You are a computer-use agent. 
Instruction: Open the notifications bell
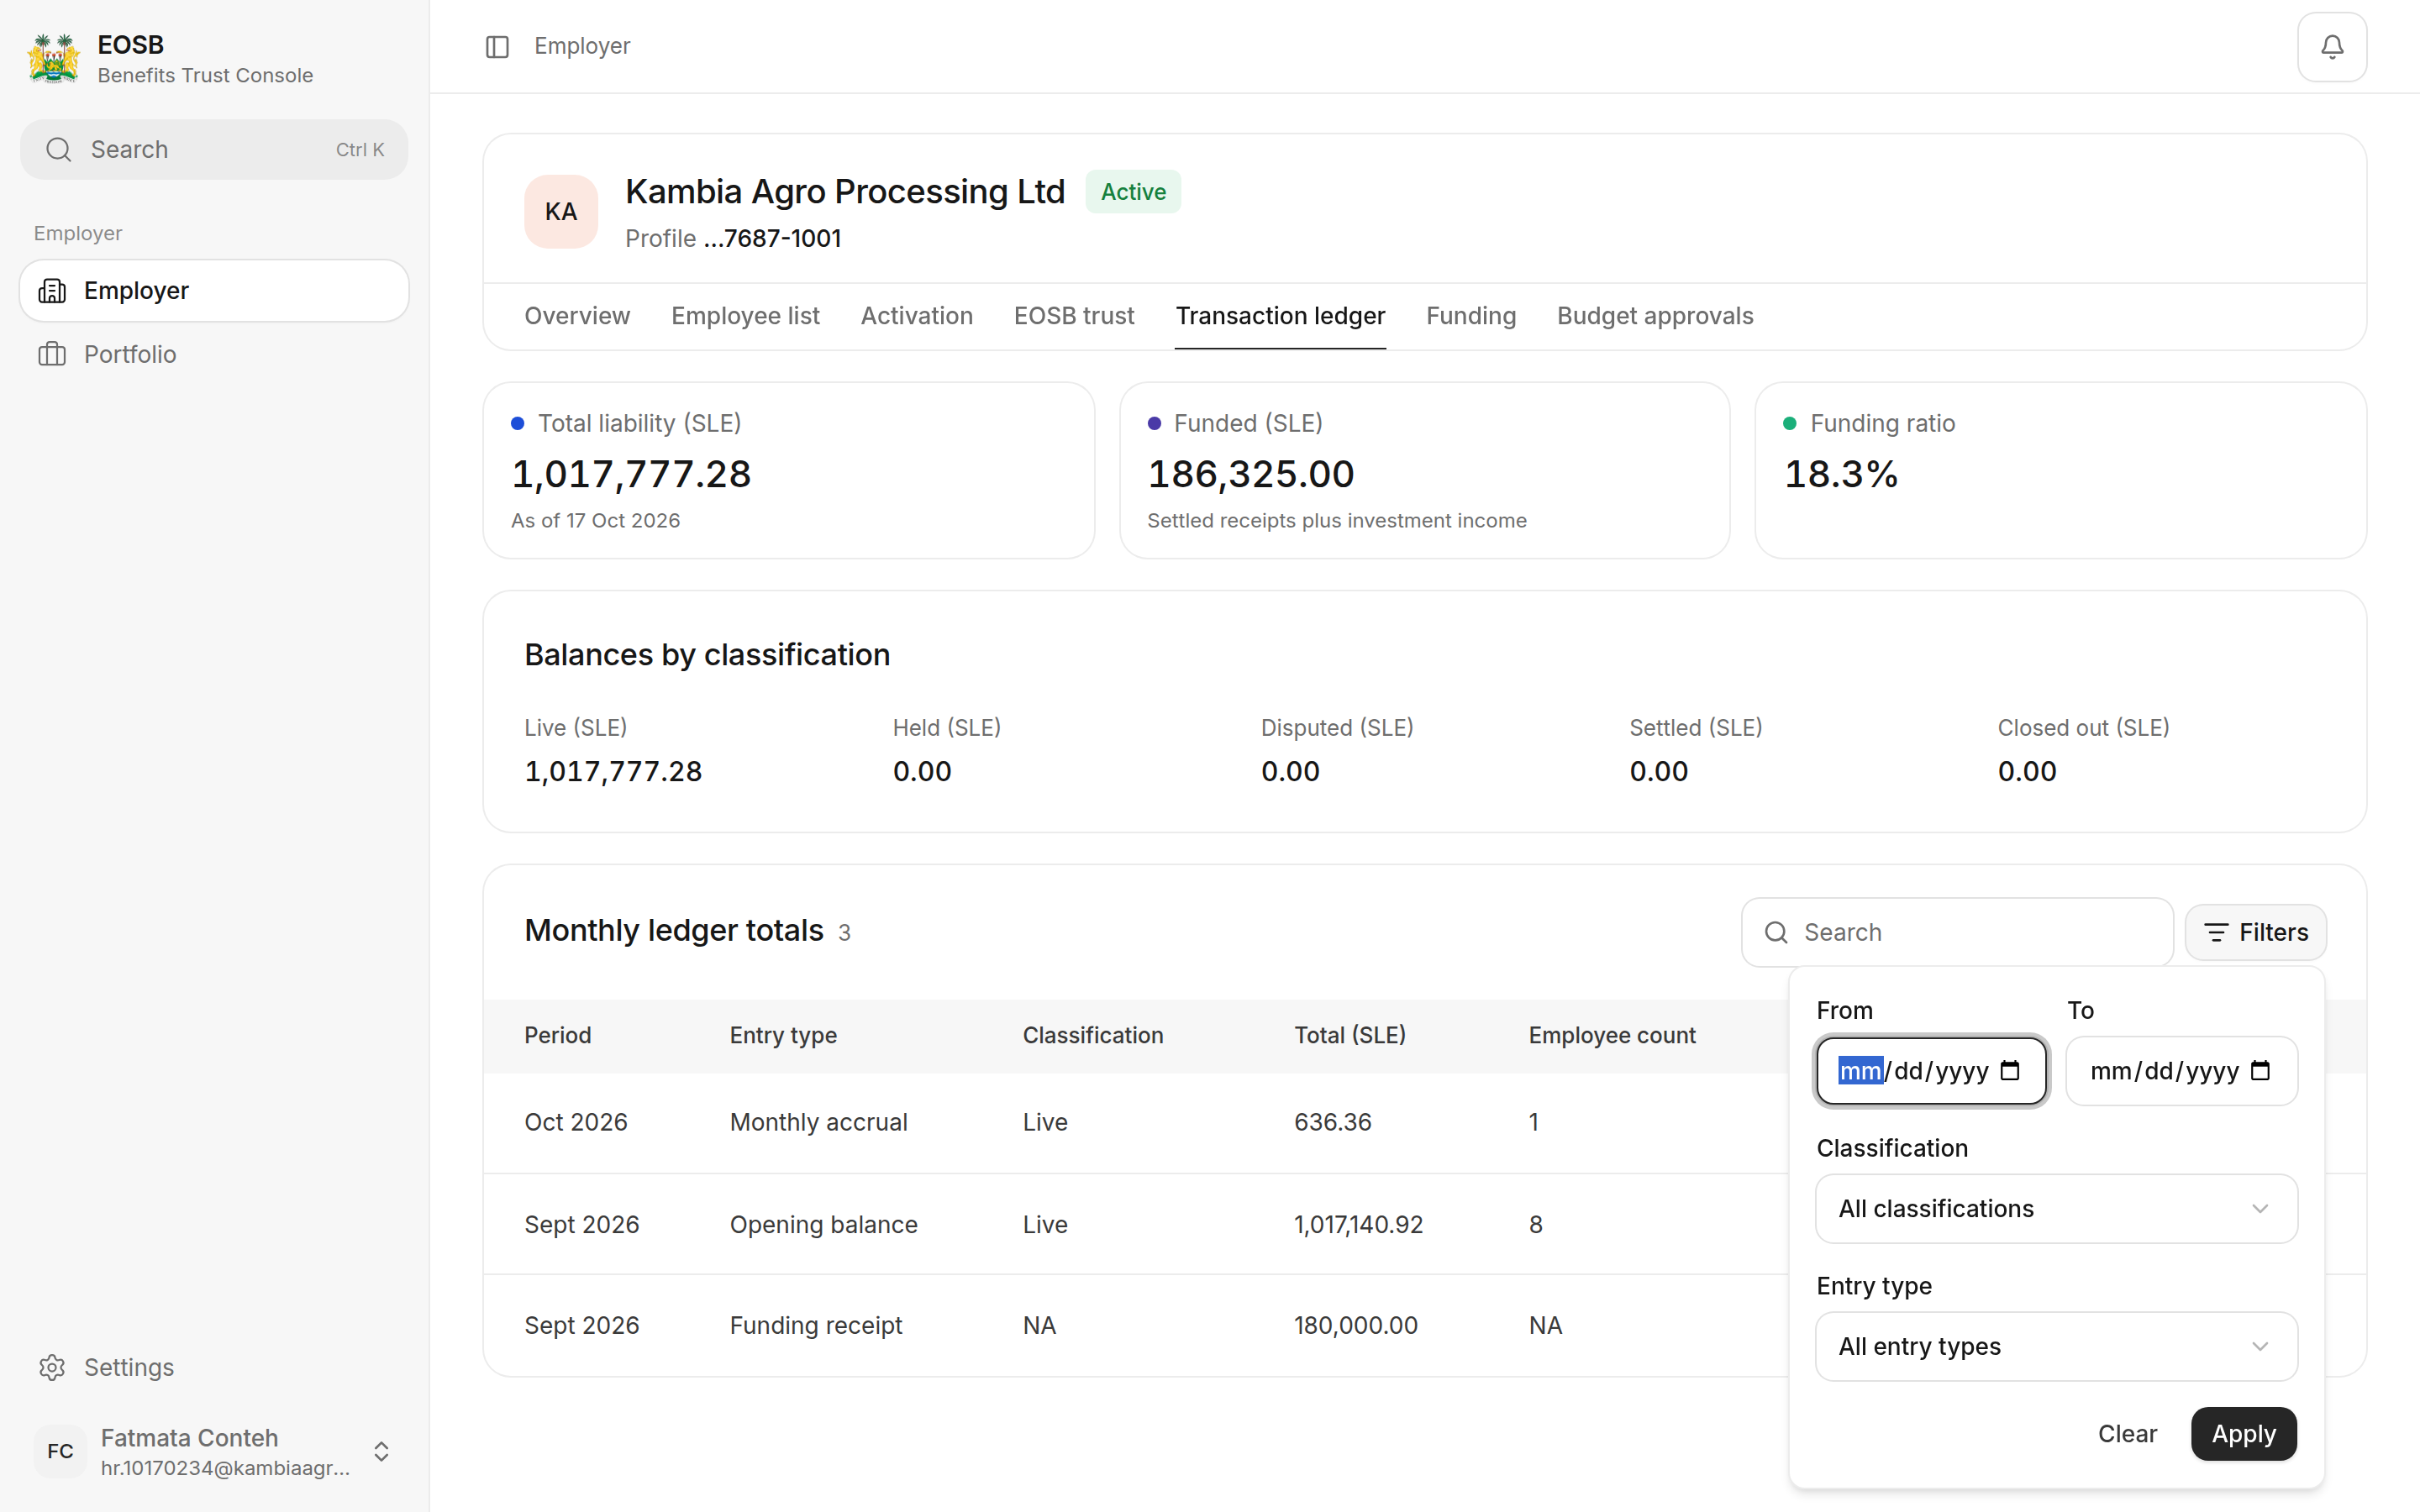(2331, 47)
